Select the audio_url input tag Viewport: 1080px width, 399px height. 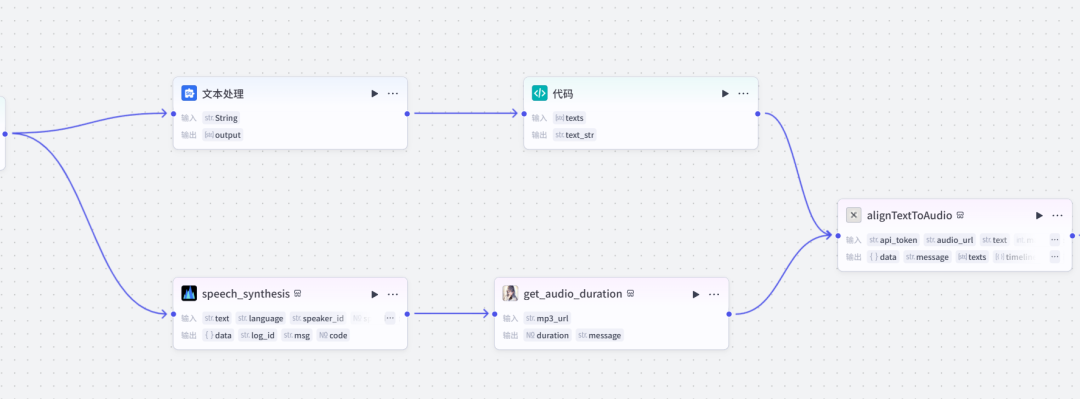point(949,240)
